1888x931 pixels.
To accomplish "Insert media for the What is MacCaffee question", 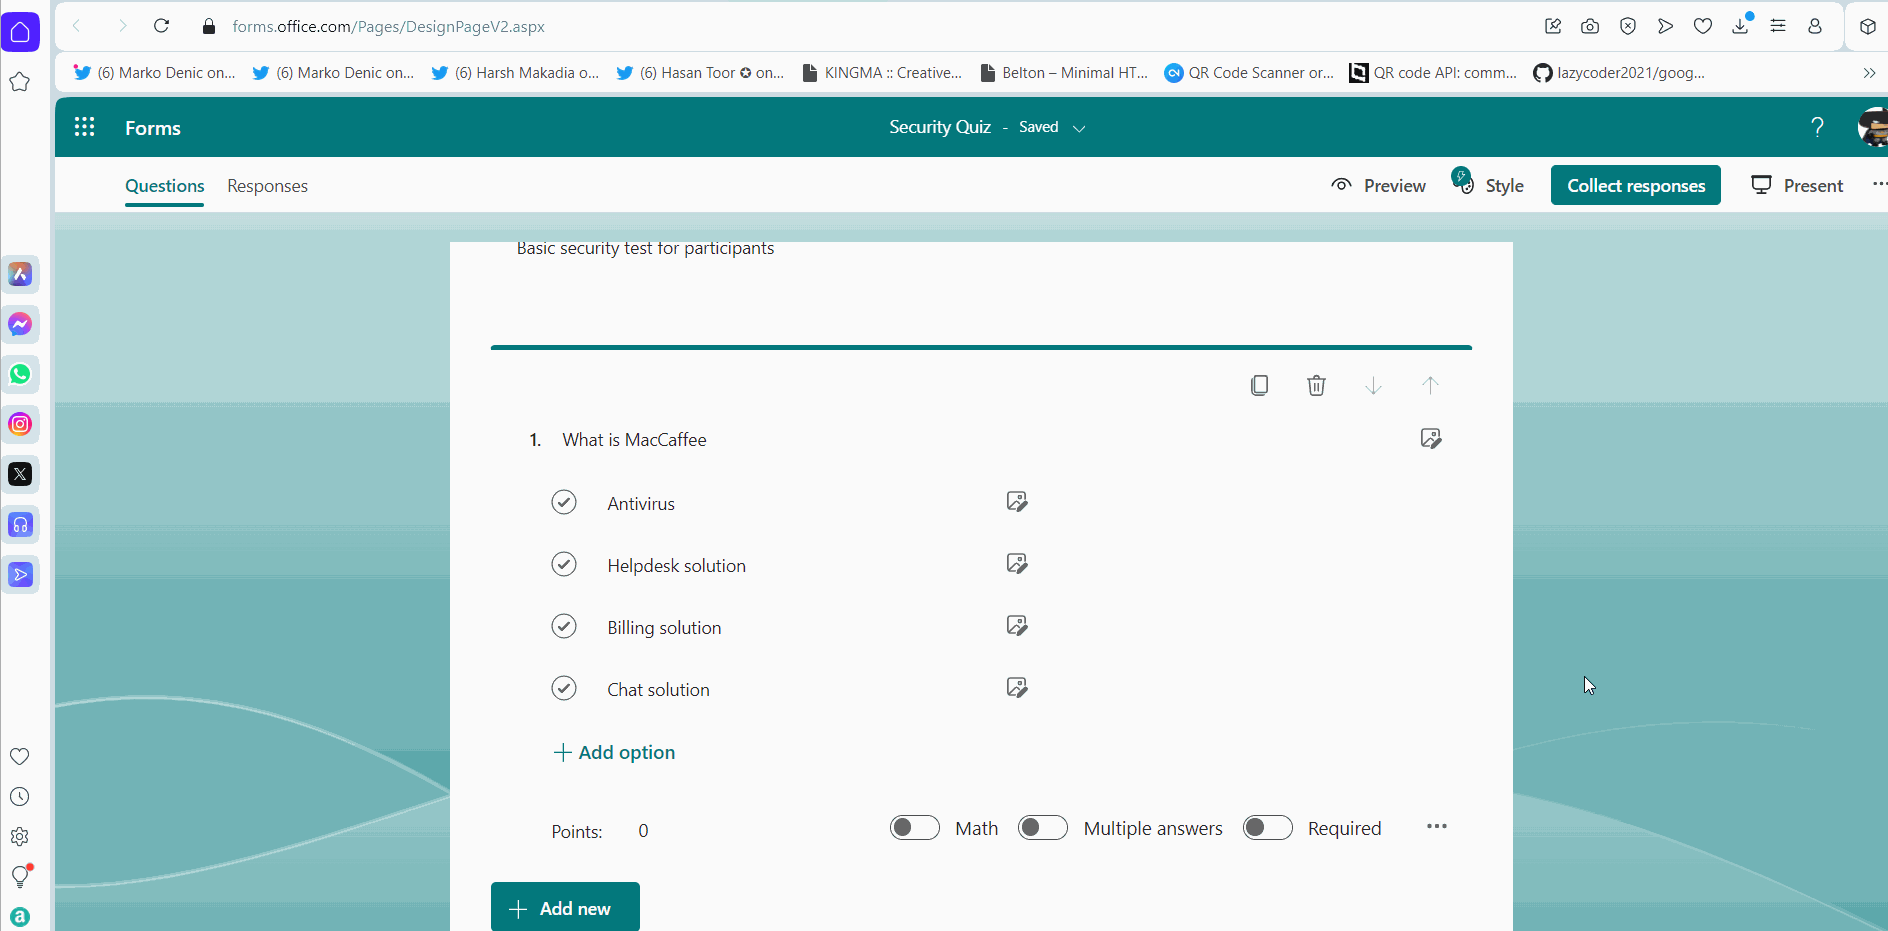I will [x=1431, y=438].
